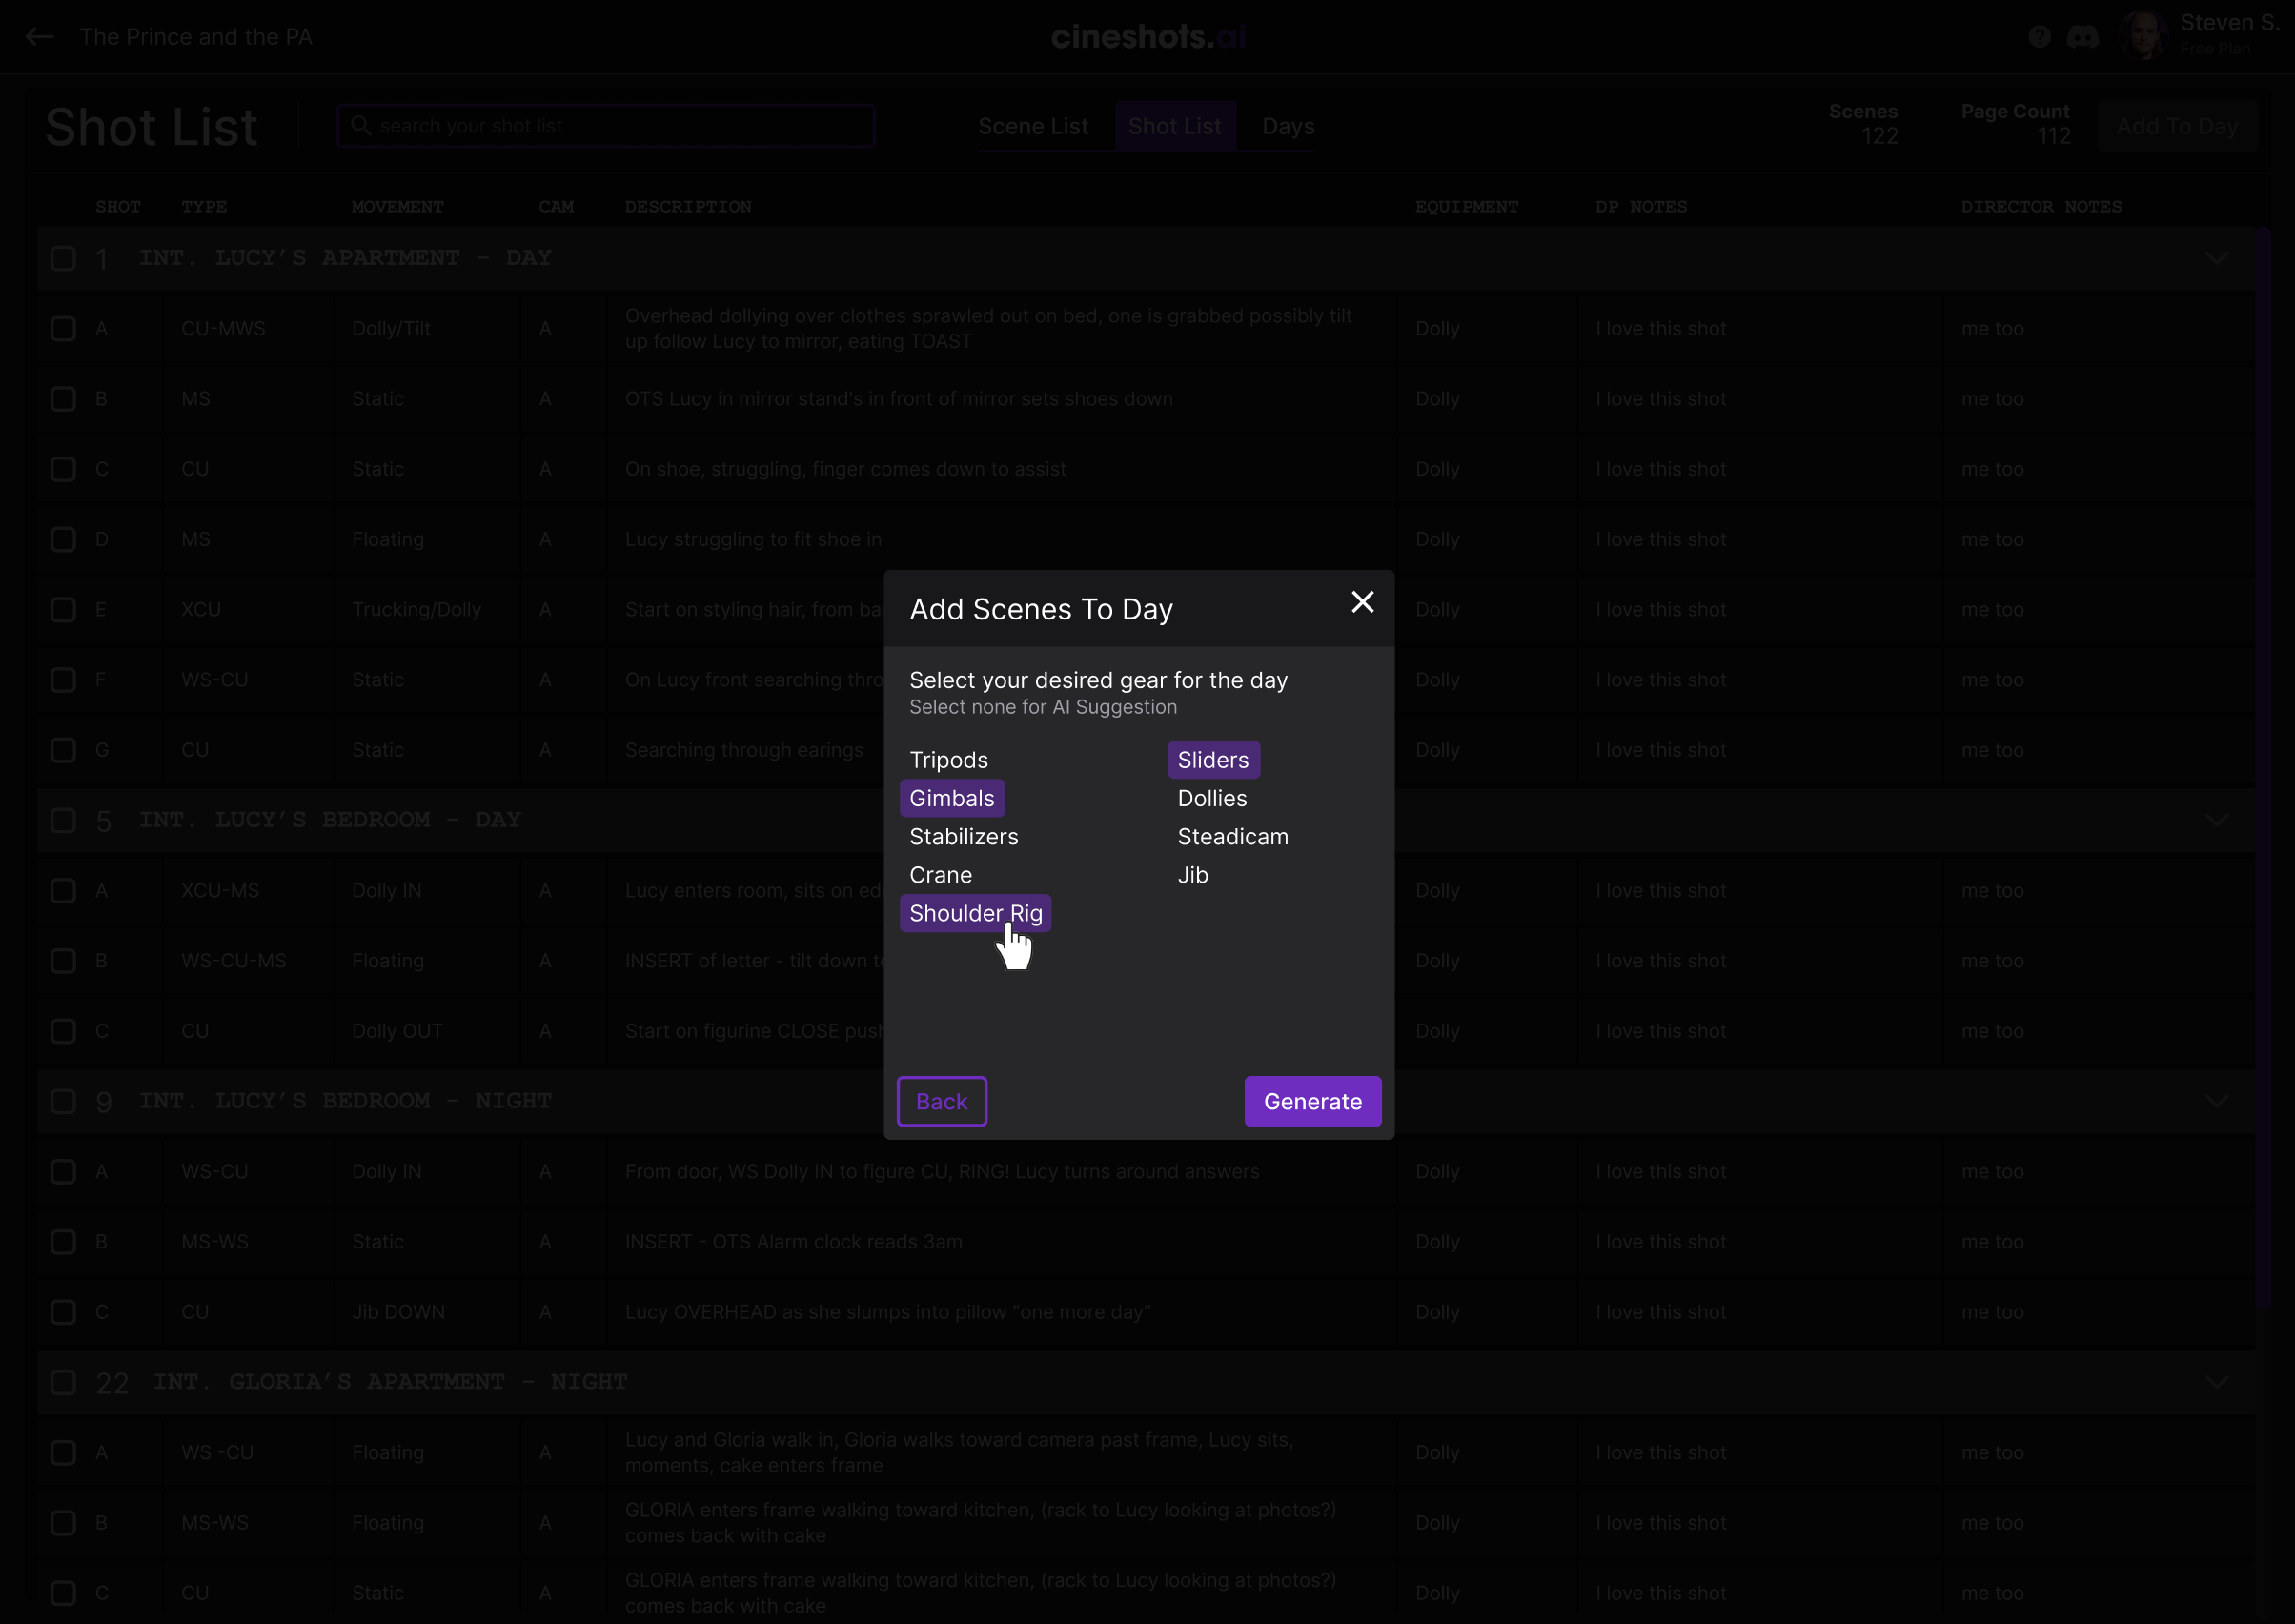Screen dimensions: 2295x1624
Task: Open the Discord icon link
Action: pyautogui.click(x=2082, y=37)
